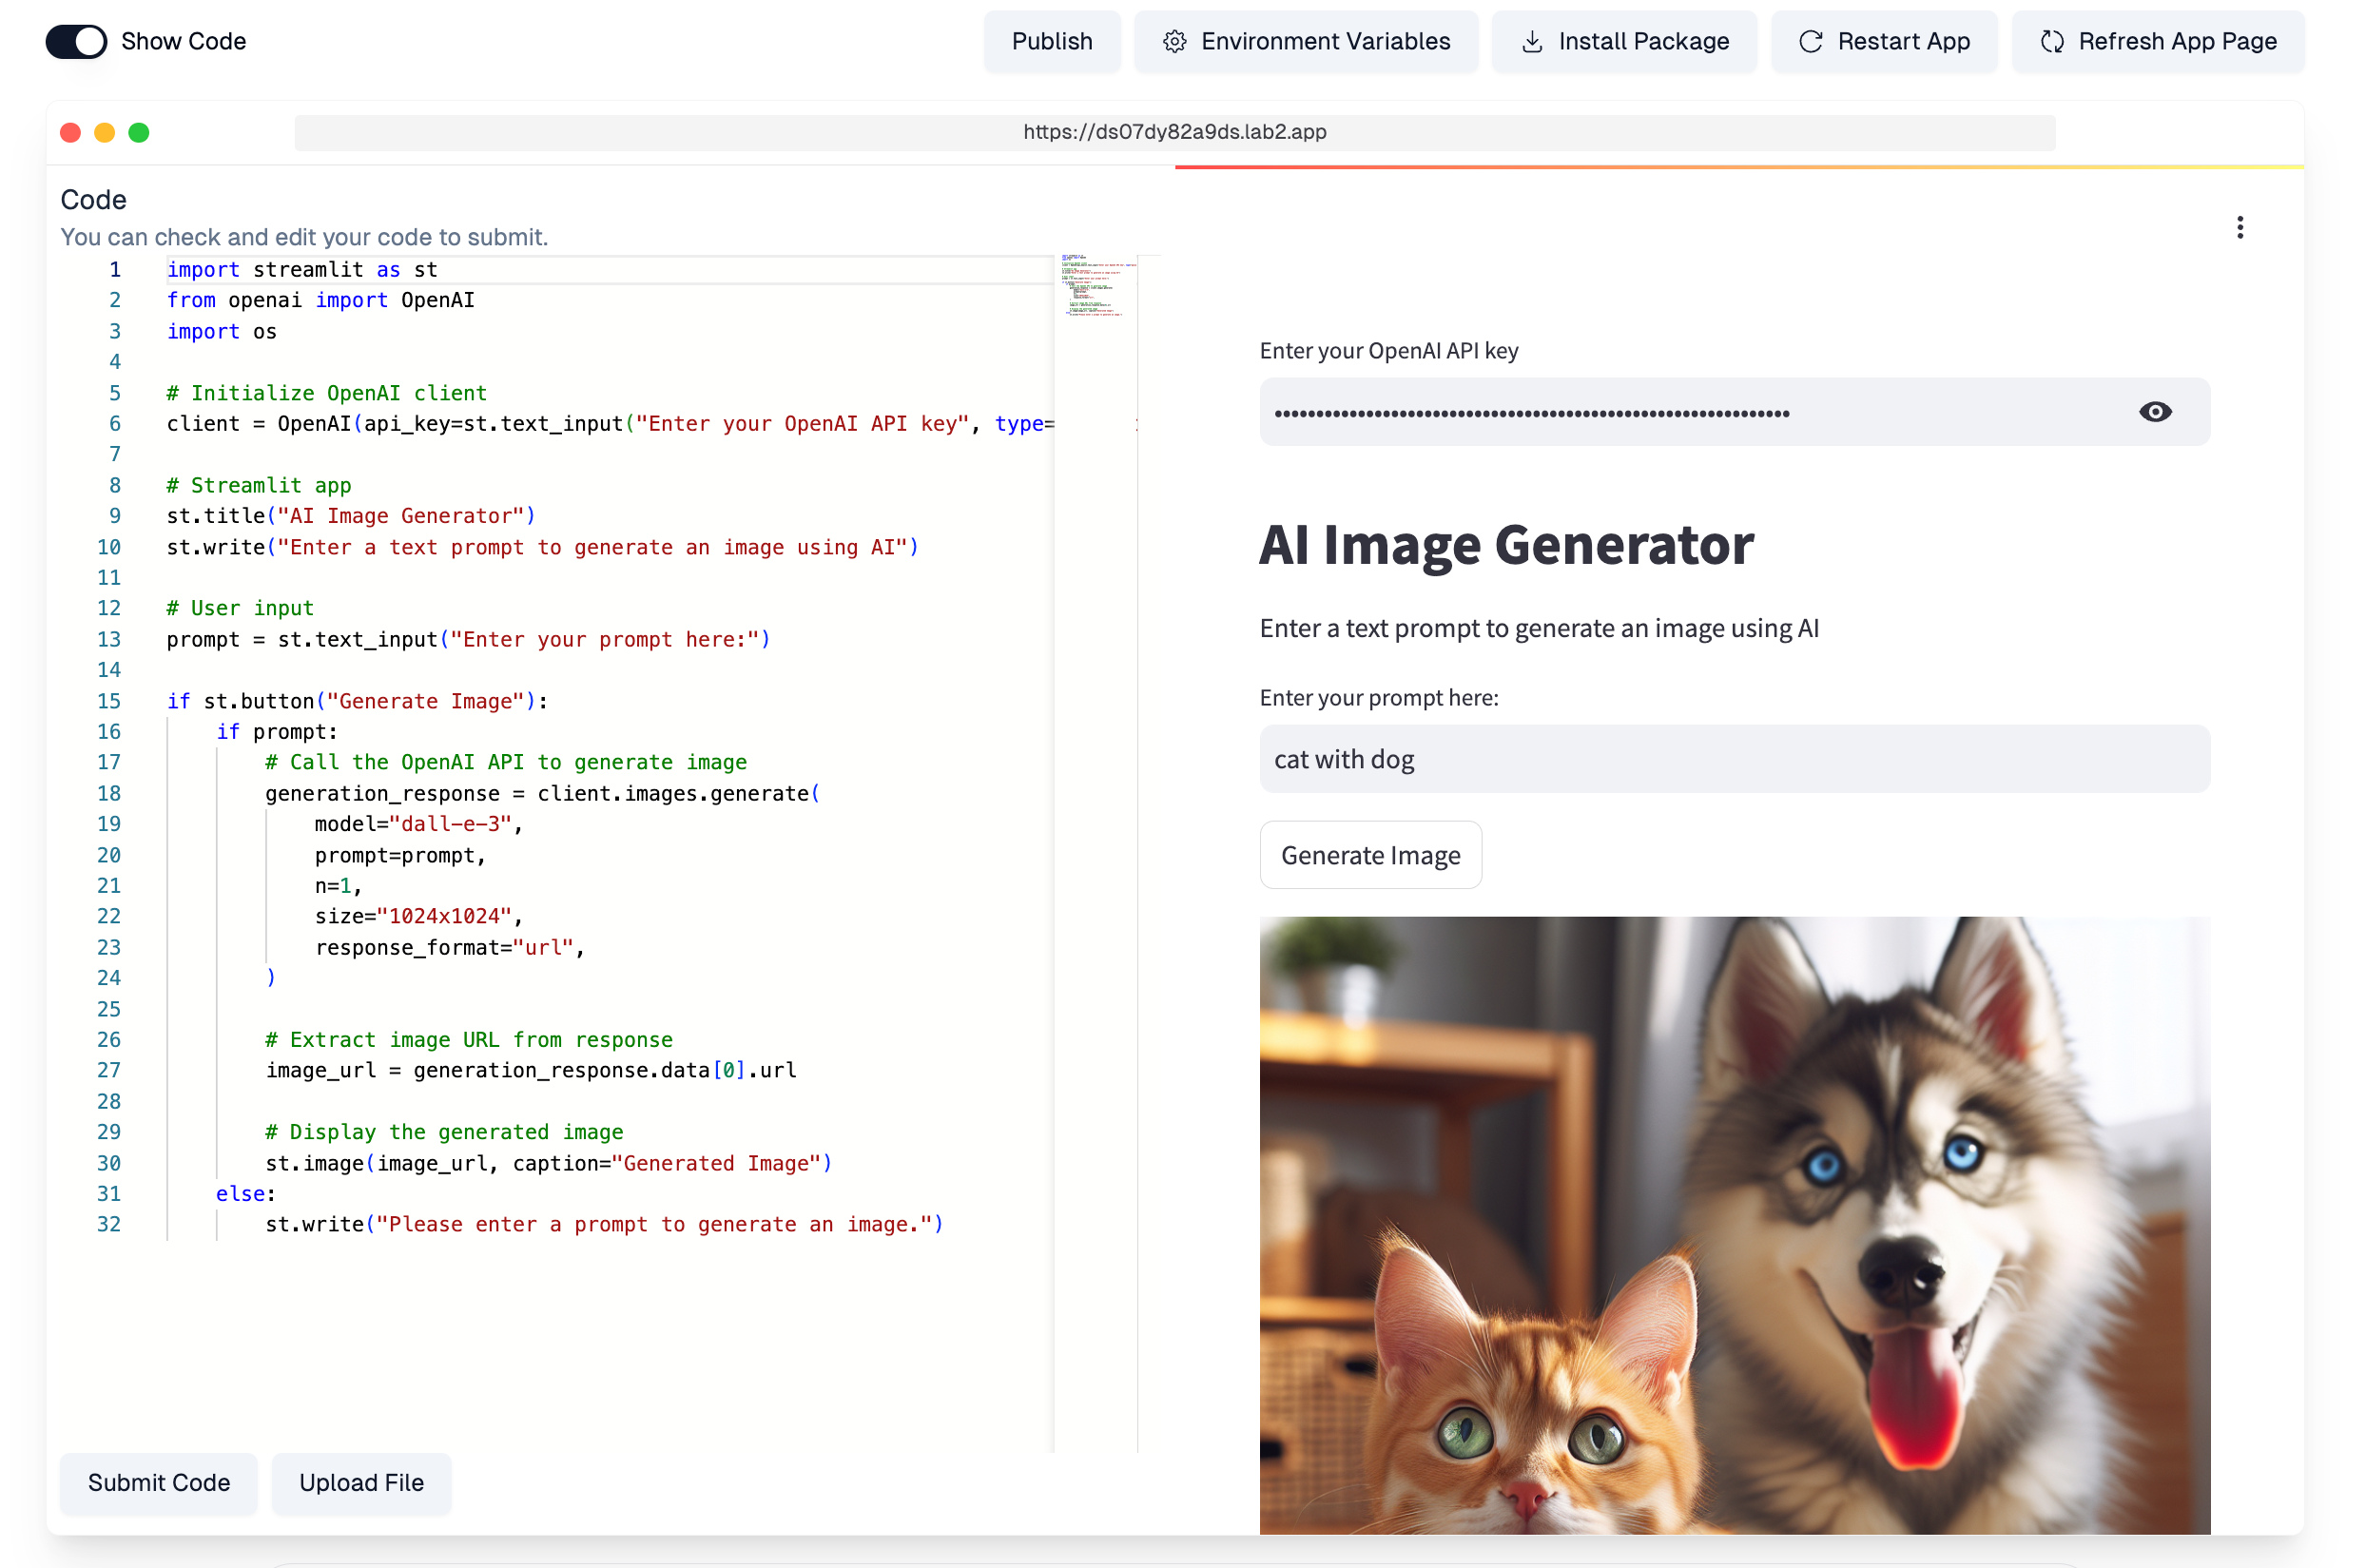The width and height of the screenshot is (2366, 1568).
Task: Click the Refresh App Page icon
Action: tap(2053, 41)
